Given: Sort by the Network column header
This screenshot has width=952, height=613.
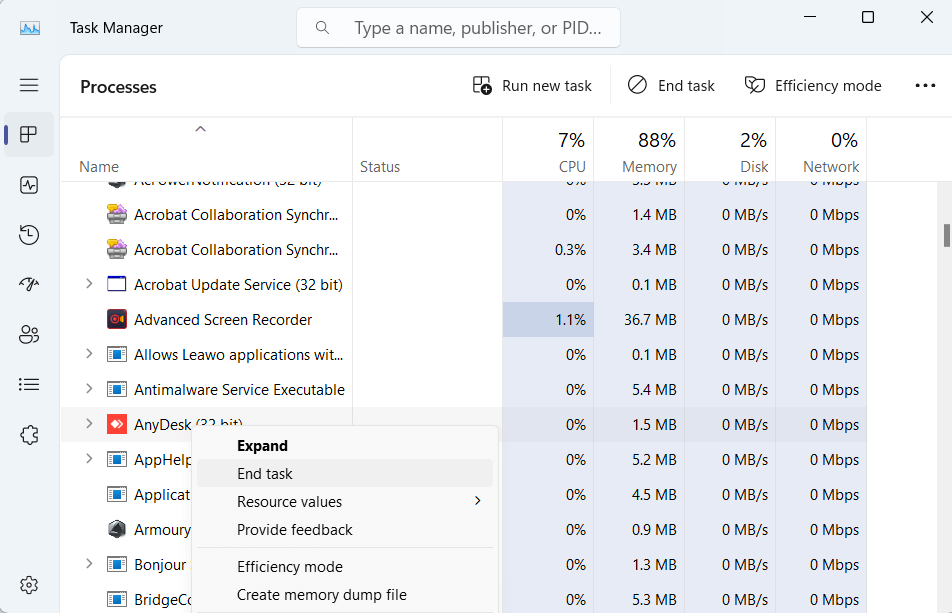Looking at the screenshot, I should coord(821,150).
